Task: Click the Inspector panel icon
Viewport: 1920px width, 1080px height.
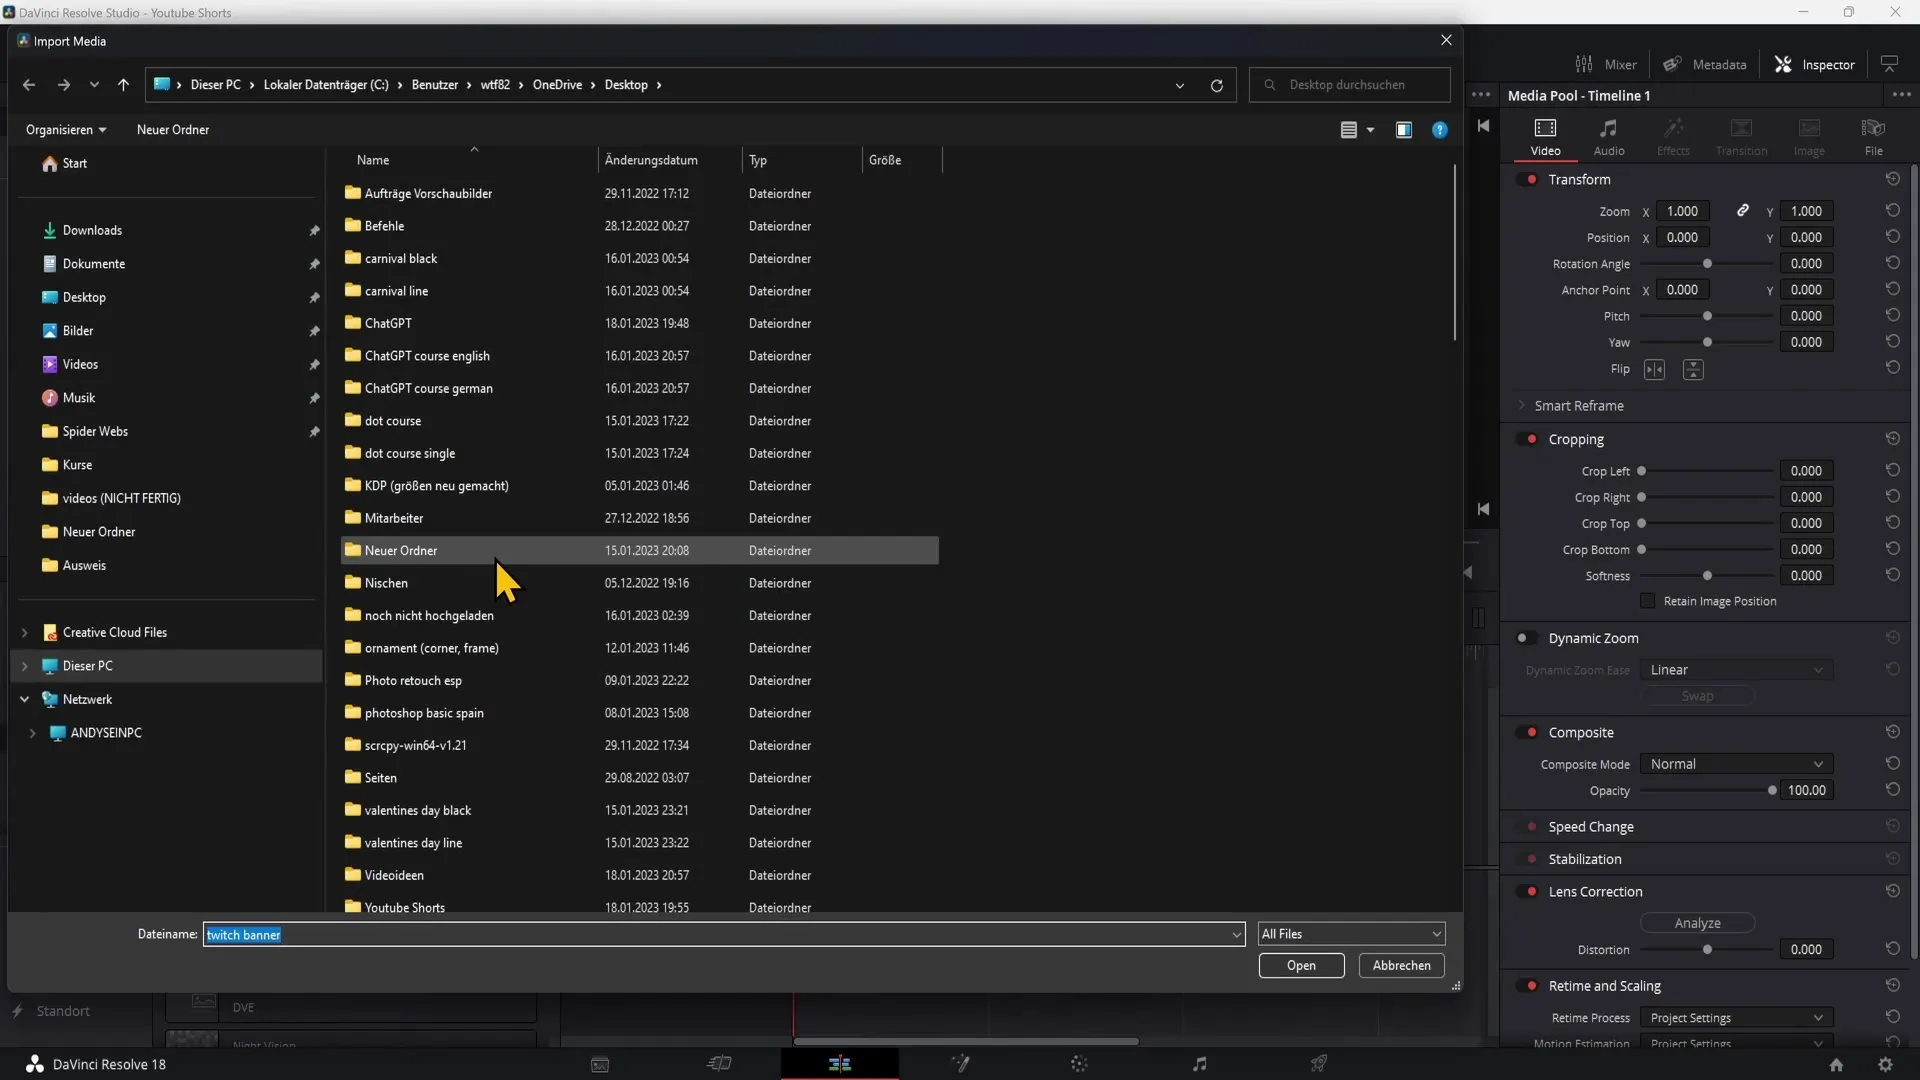Action: pyautogui.click(x=1783, y=63)
